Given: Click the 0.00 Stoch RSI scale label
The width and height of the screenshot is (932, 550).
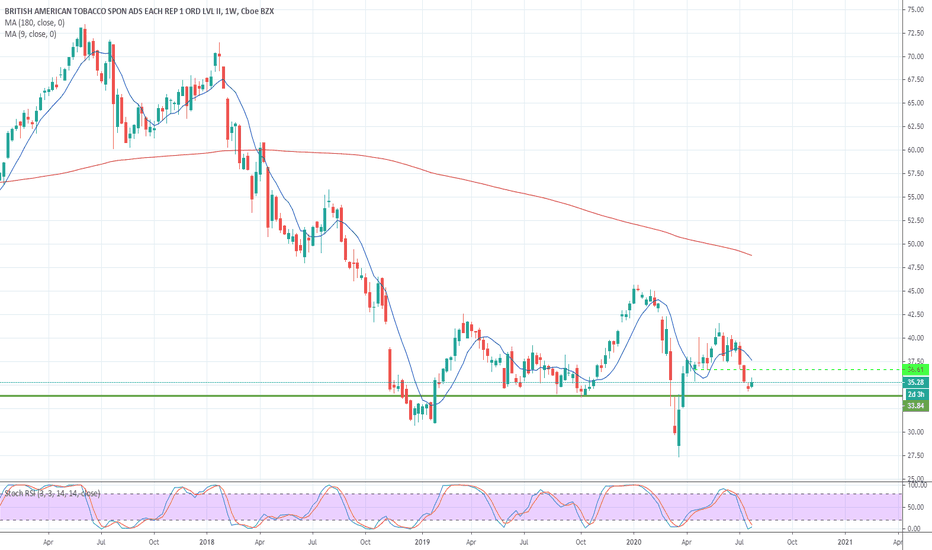Looking at the screenshot, I should [914, 529].
